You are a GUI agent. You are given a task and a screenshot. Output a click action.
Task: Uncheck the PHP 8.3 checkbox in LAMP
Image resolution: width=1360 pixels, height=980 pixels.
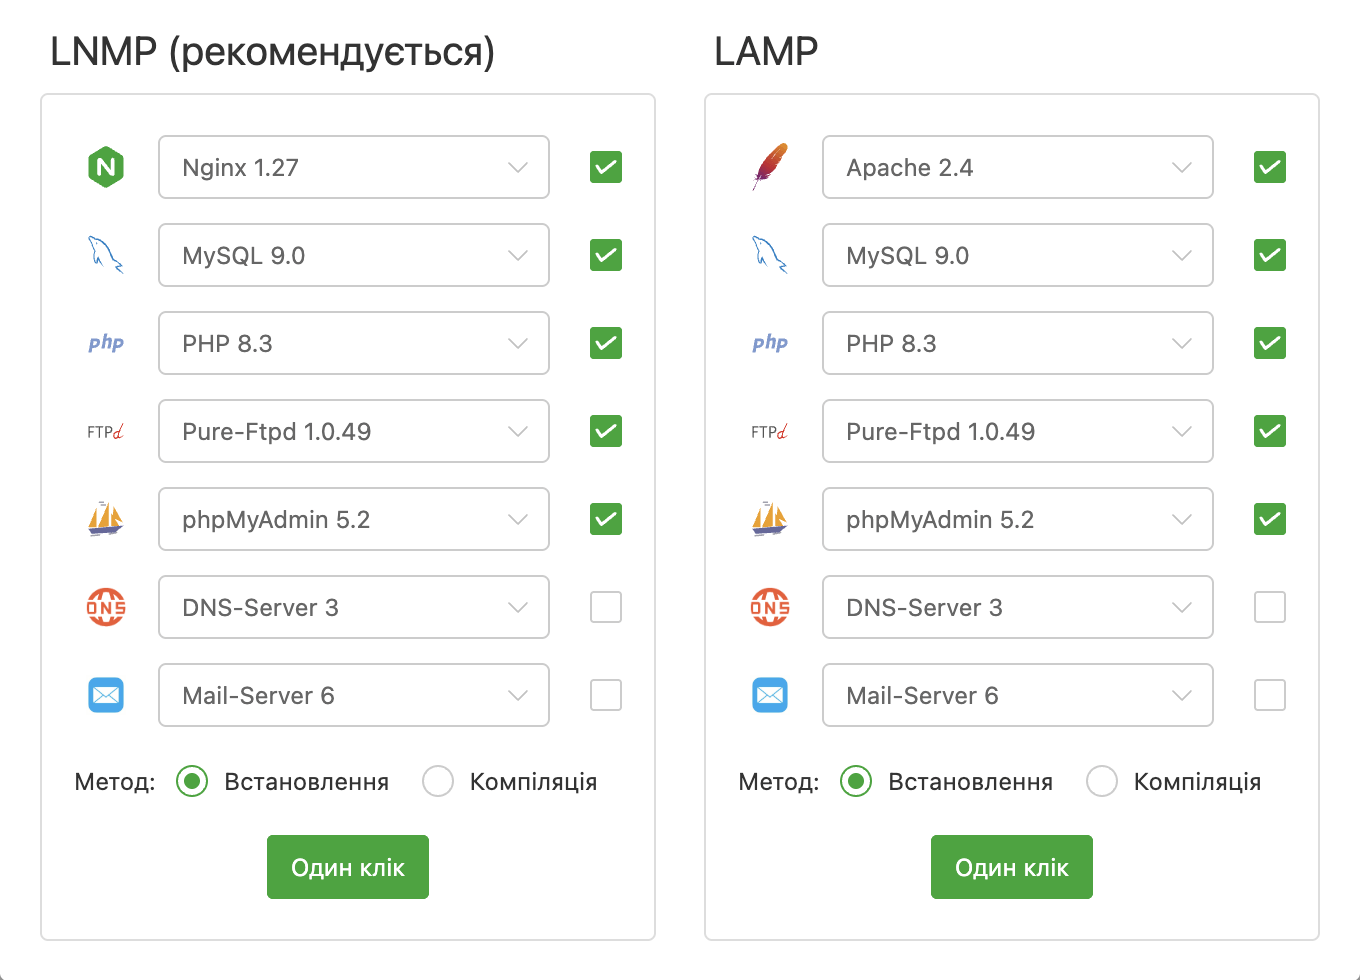tap(1270, 343)
